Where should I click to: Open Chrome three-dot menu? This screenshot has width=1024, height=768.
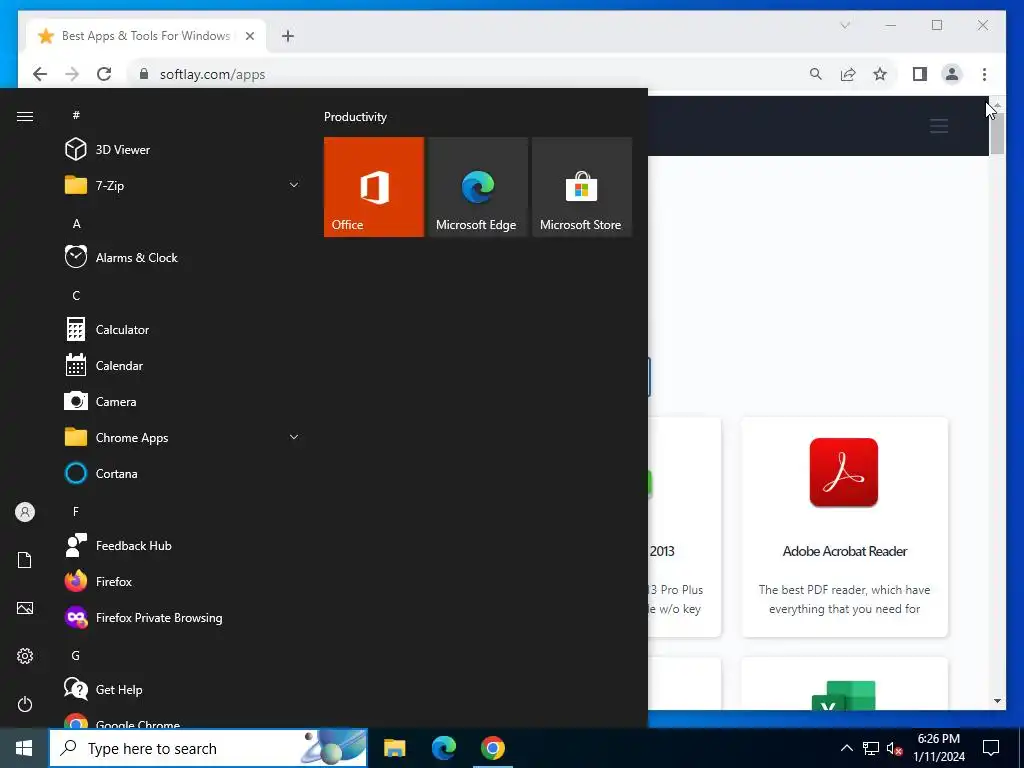click(x=984, y=74)
